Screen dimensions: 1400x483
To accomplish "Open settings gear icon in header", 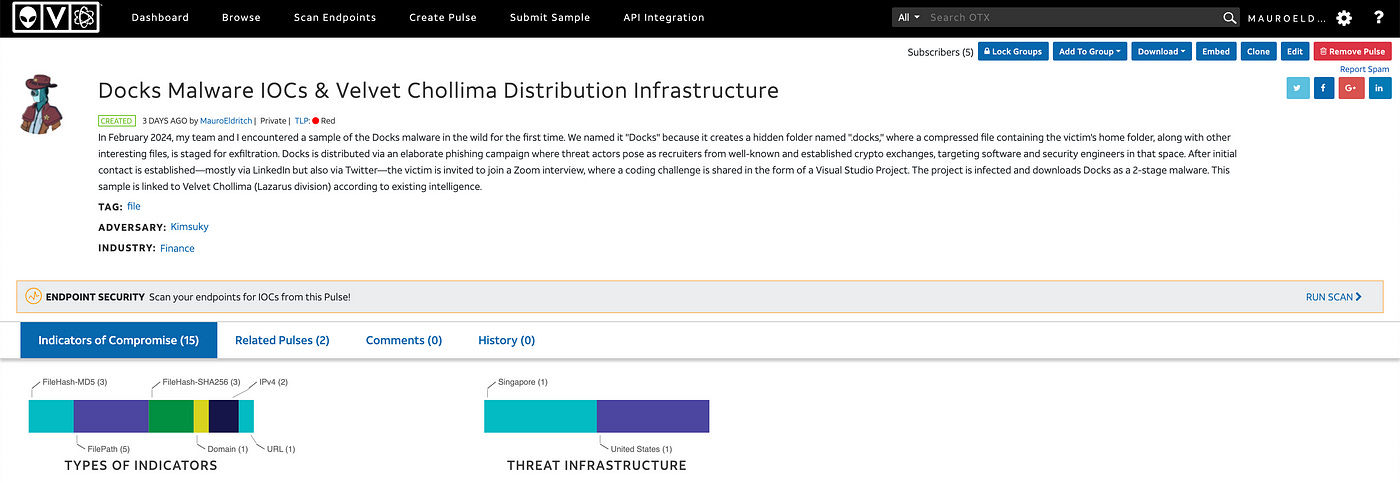I will click(1343, 18).
